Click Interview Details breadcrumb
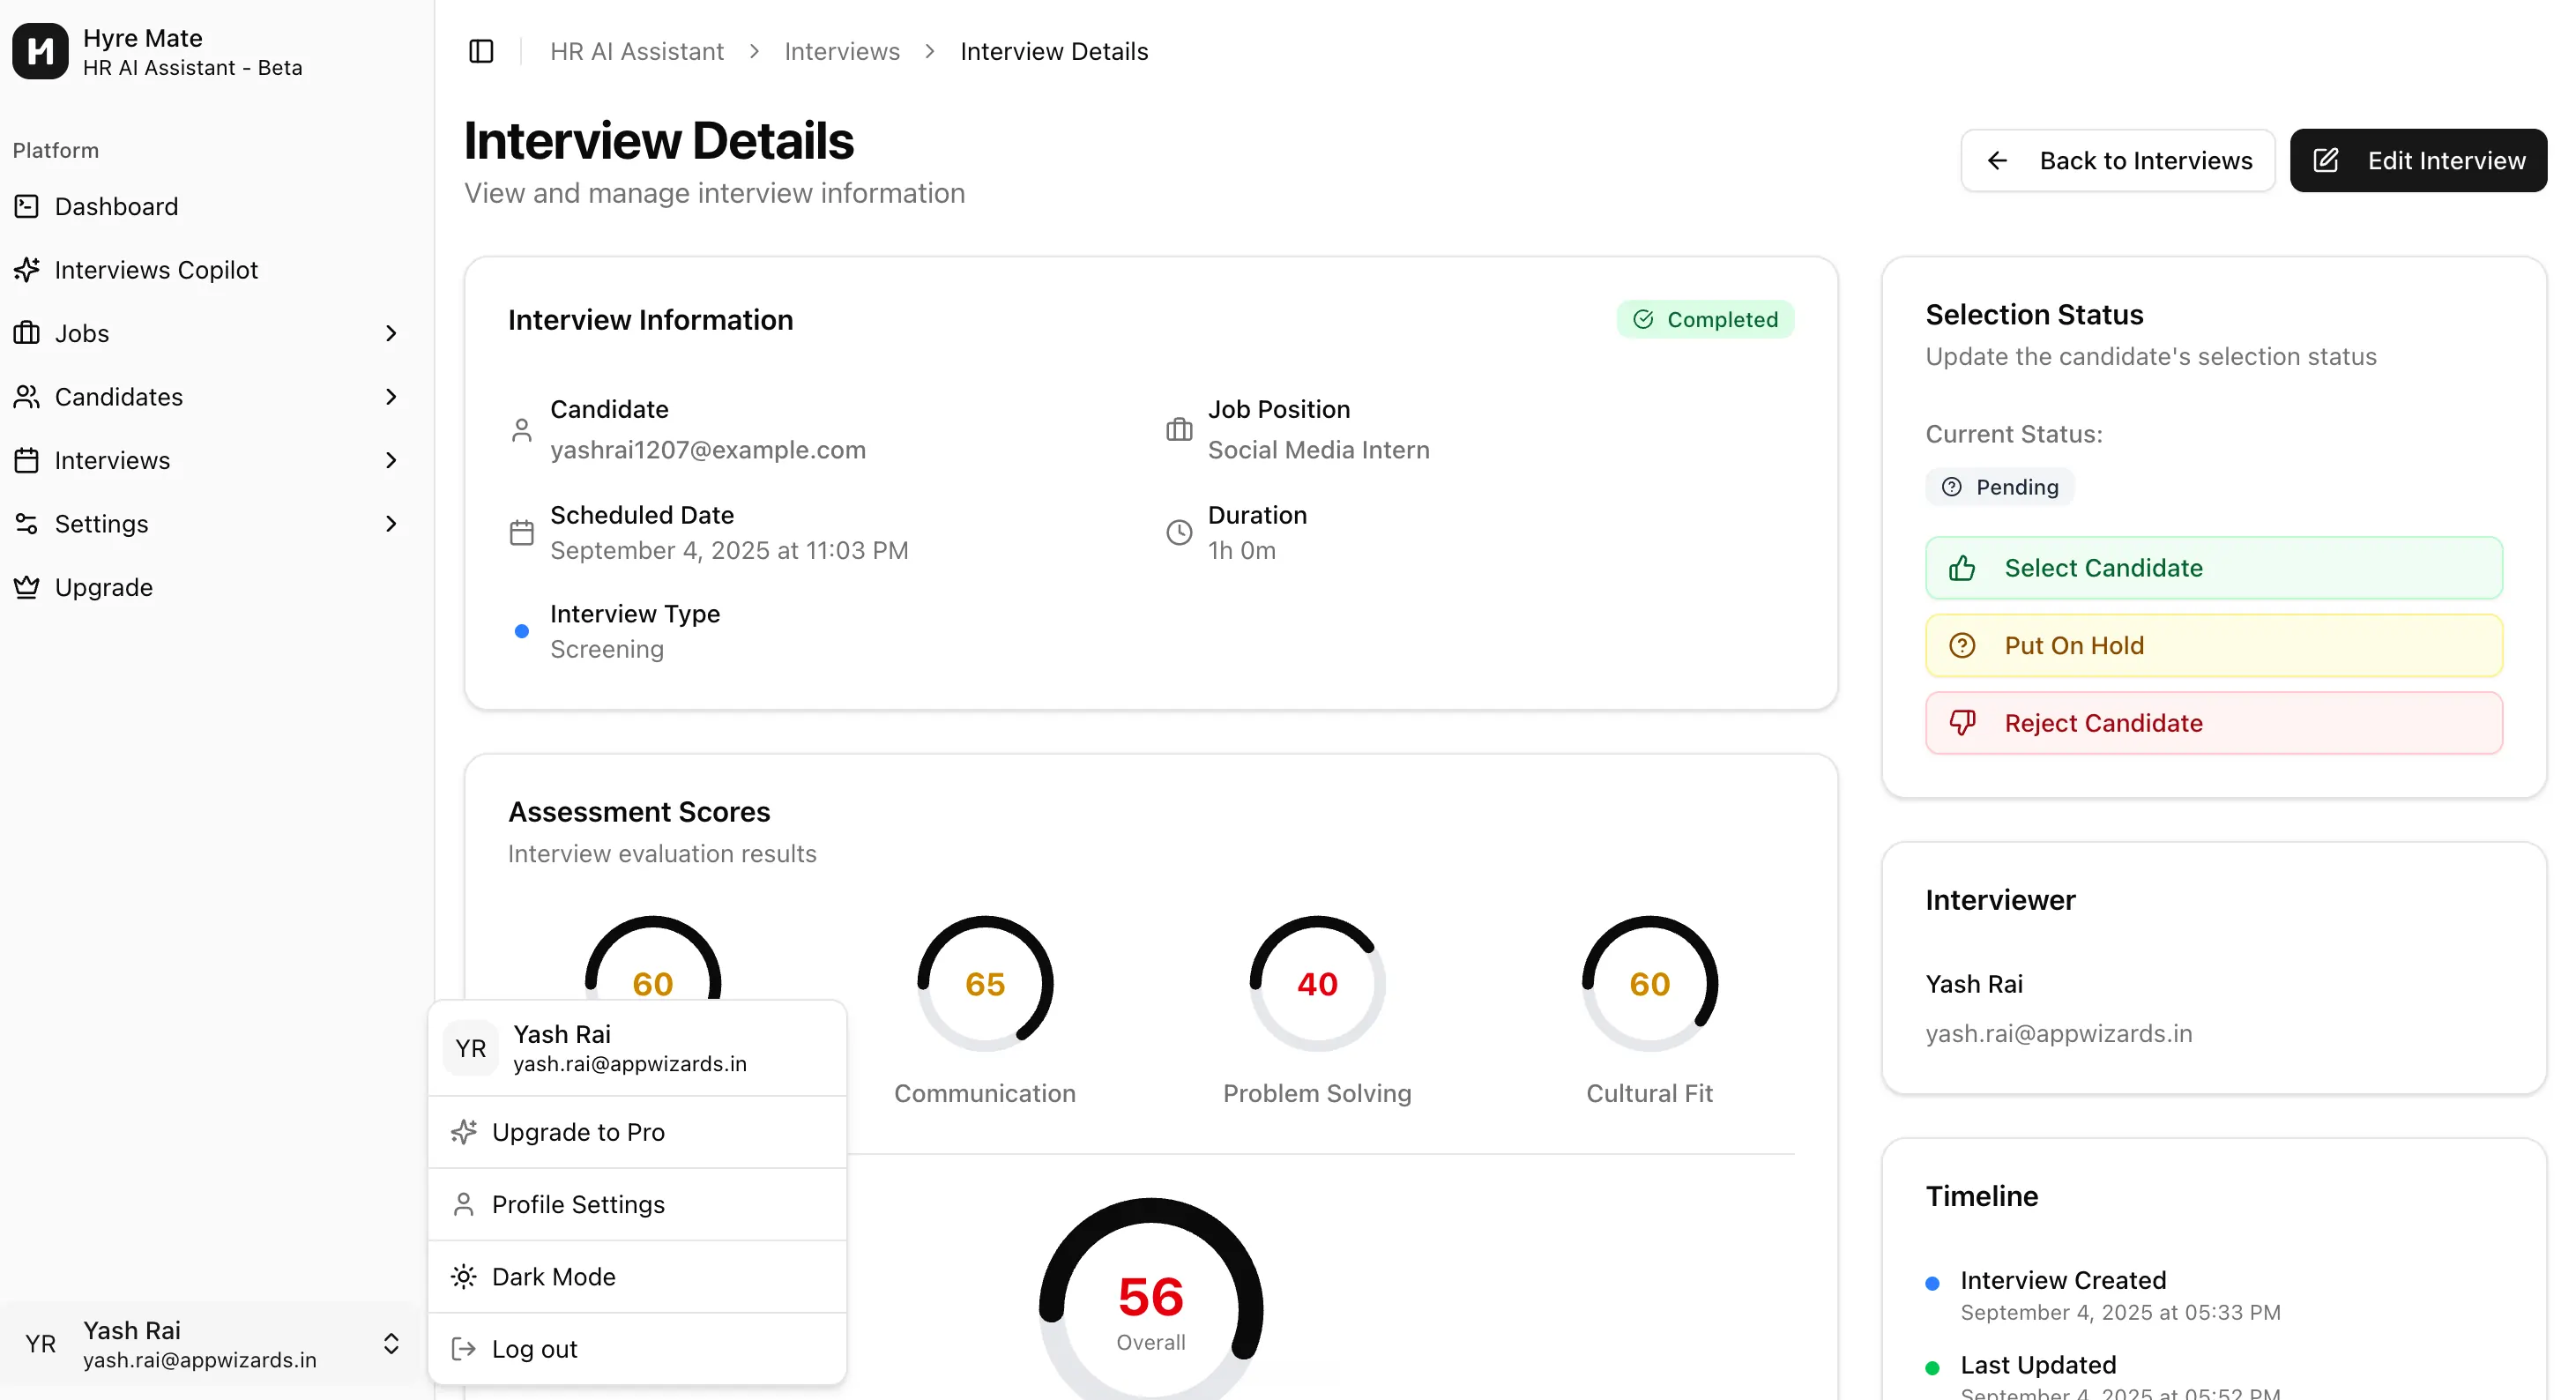Screen dimensions: 2576x1400 tap(1054, 51)
